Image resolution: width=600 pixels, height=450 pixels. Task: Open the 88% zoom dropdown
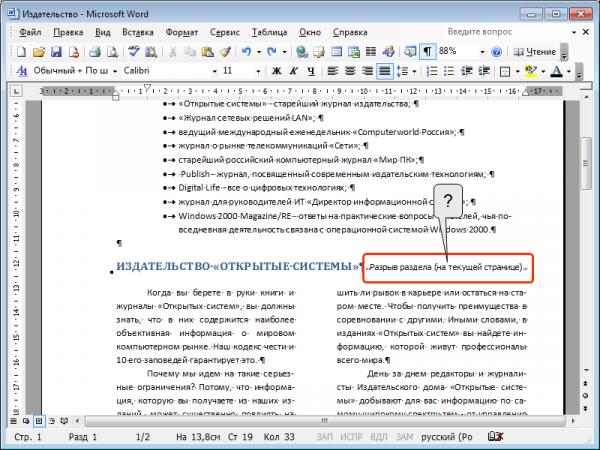click(482, 52)
